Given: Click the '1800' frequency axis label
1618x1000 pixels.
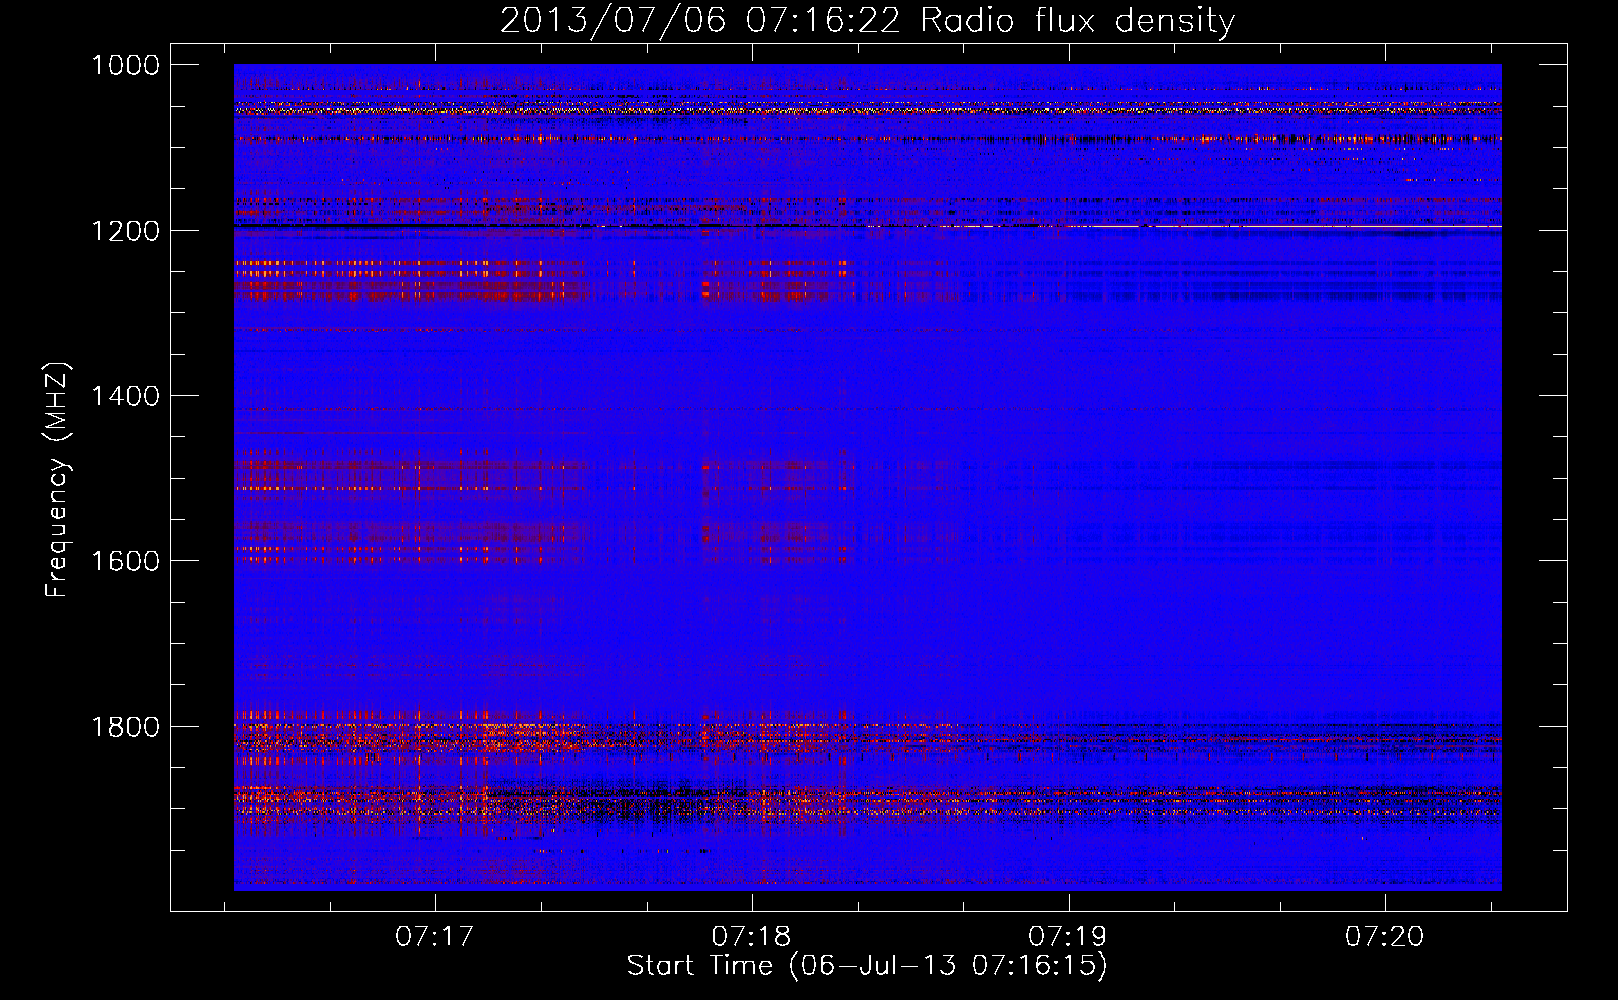Looking at the screenshot, I should click(125, 726).
